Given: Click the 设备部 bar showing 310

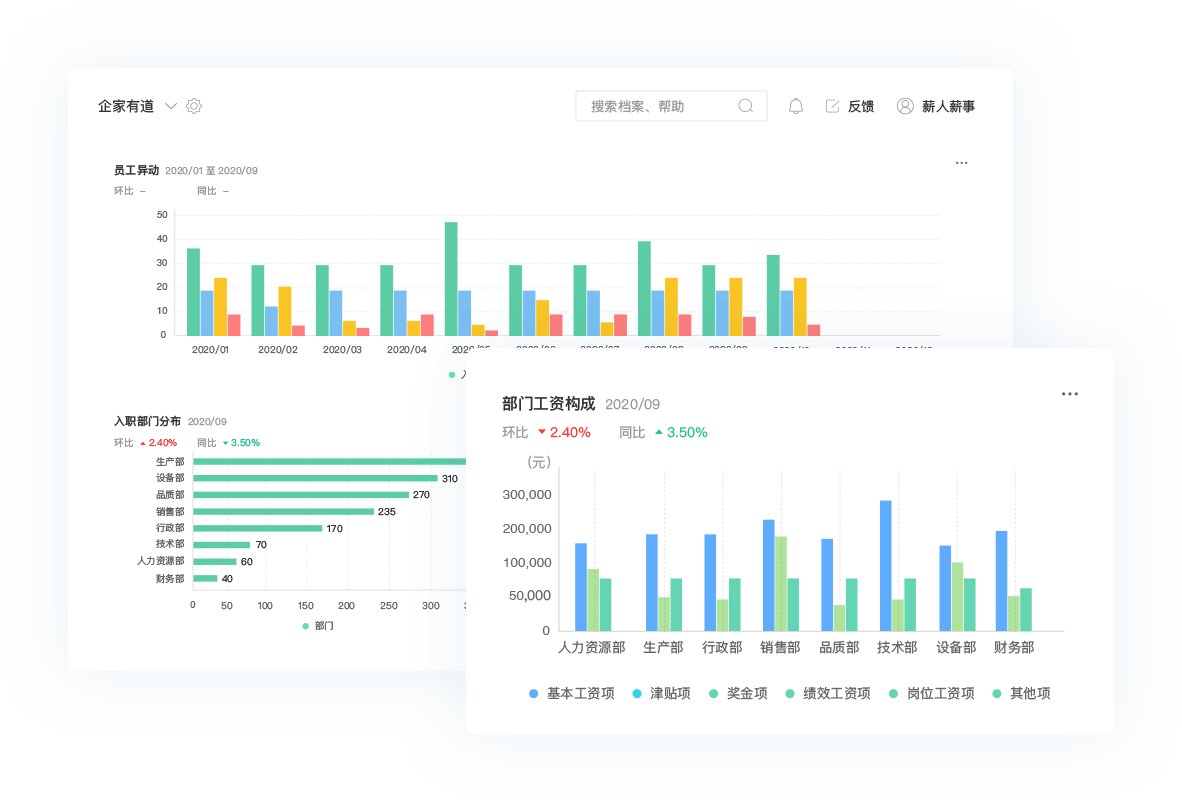Looking at the screenshot, I should point(314,478).
